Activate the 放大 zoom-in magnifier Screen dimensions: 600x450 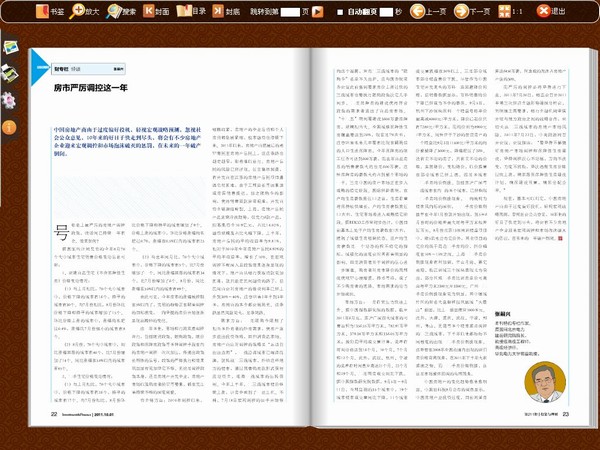point(84,11)
